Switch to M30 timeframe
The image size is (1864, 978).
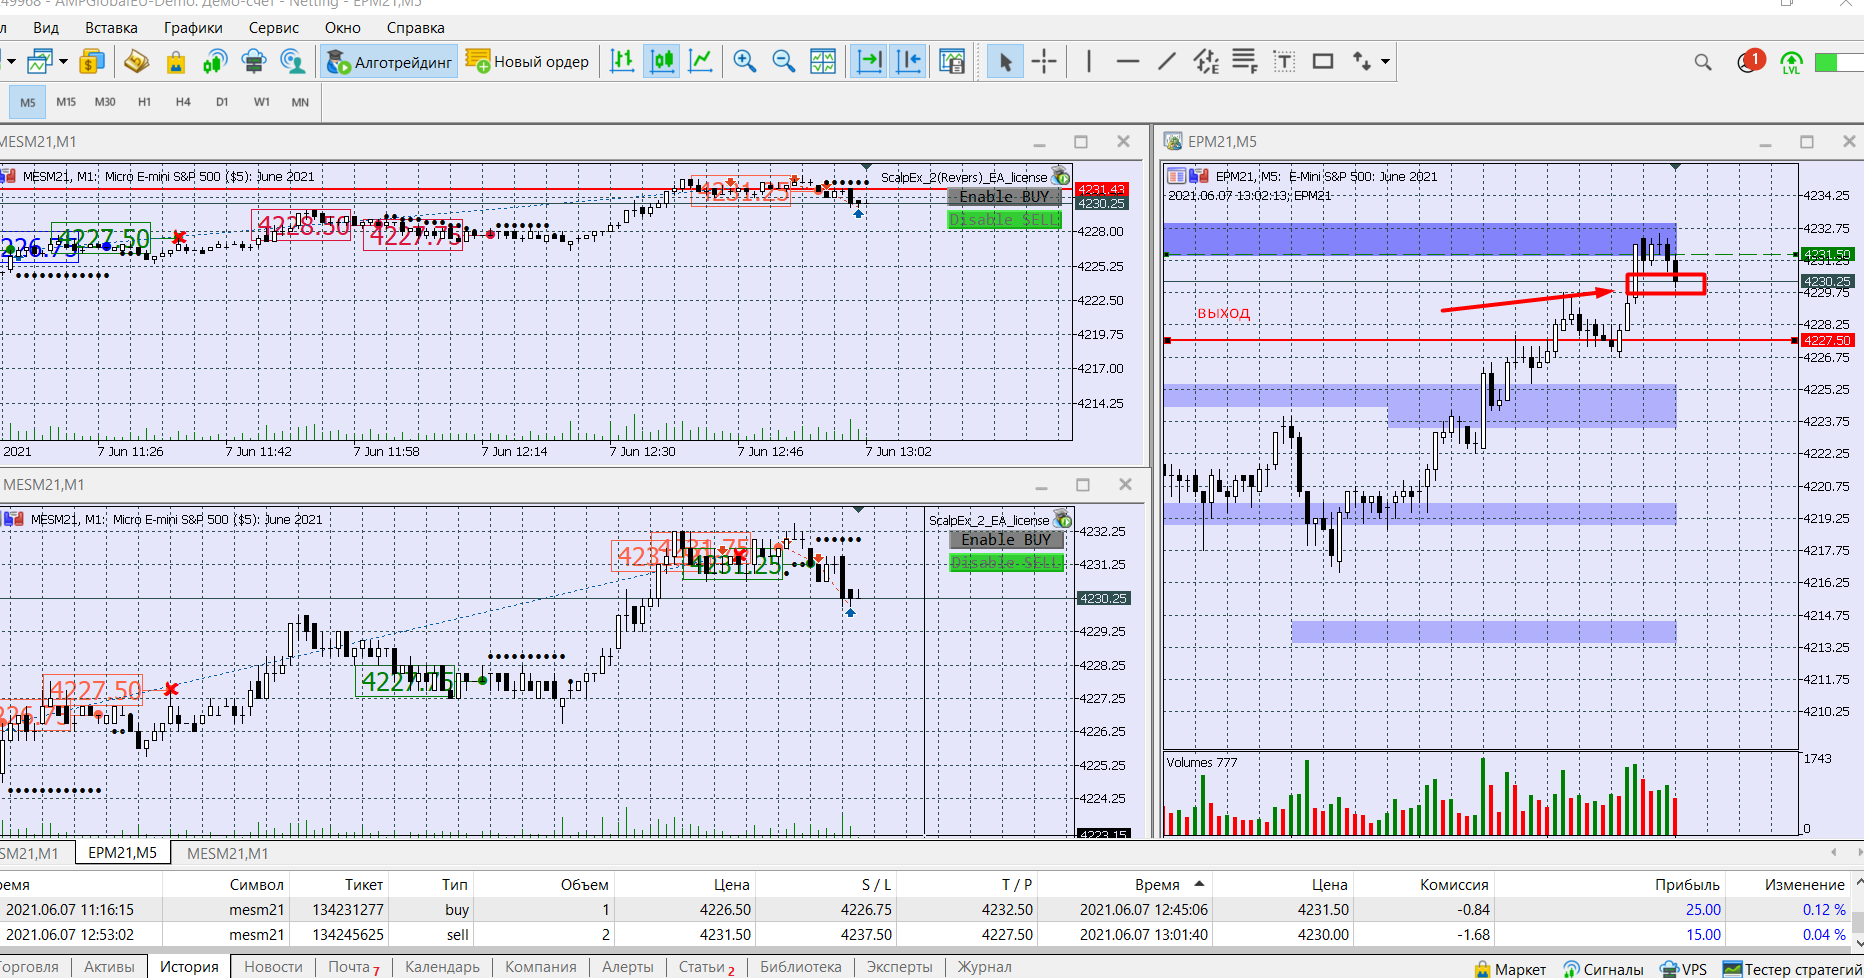105,102
